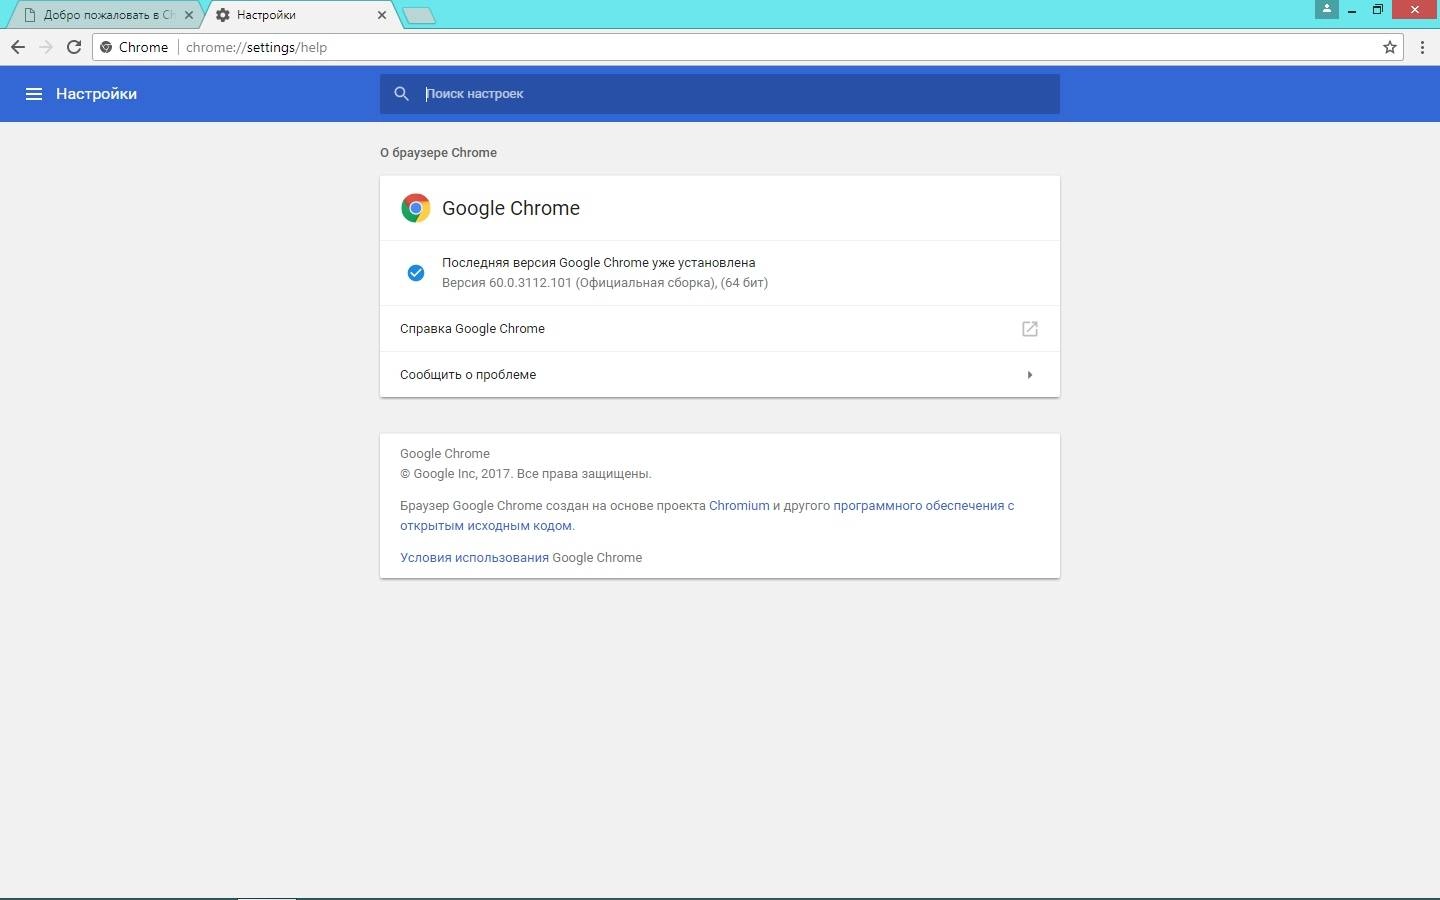Restore down the Chrome window
Viewport: 1440px width, 900px height.
[x=1378, y=10]
